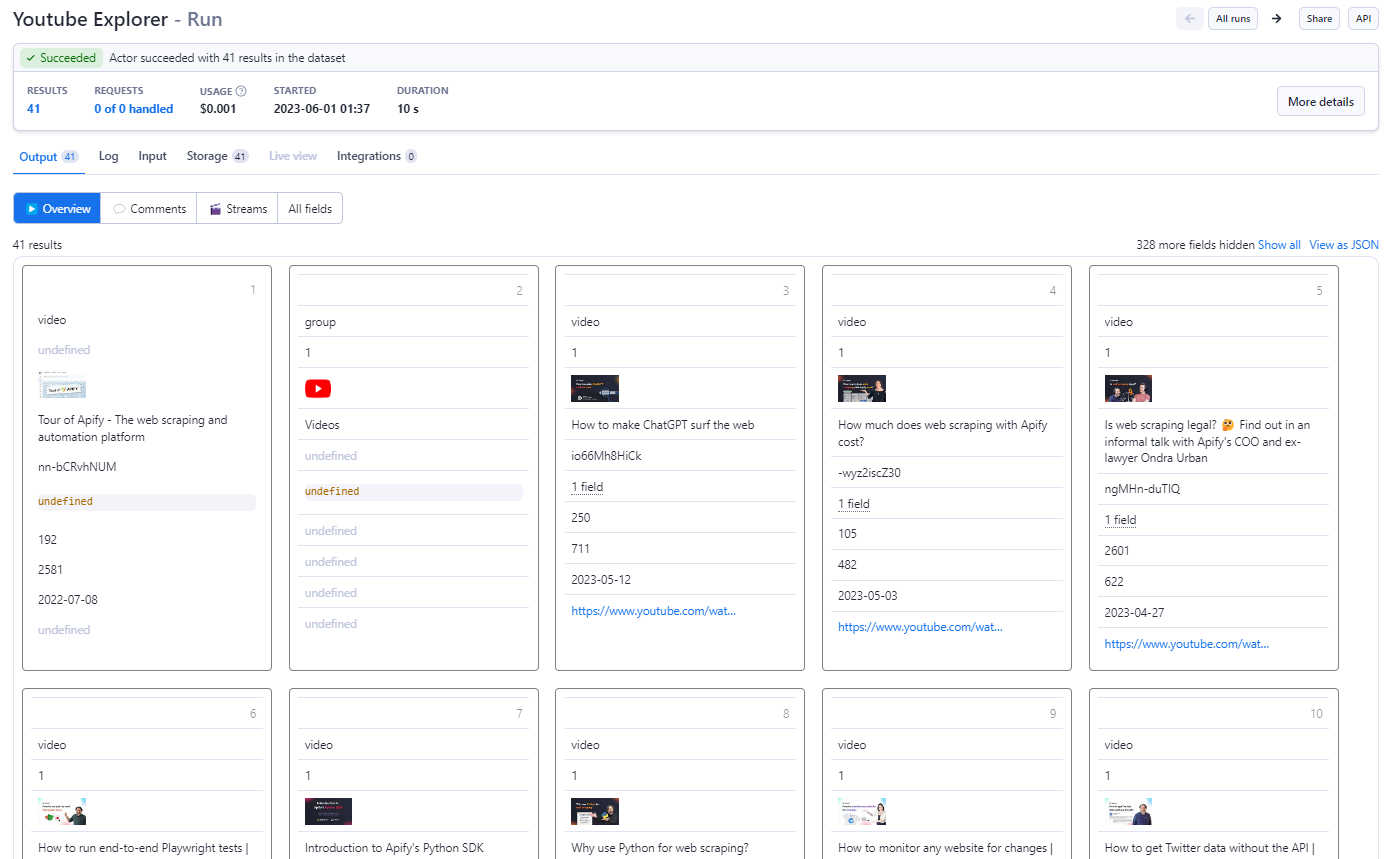Open the Integrations tab
Viewport: 1393px width, 859px height.
pyautogui.click(x=377, y=156)
